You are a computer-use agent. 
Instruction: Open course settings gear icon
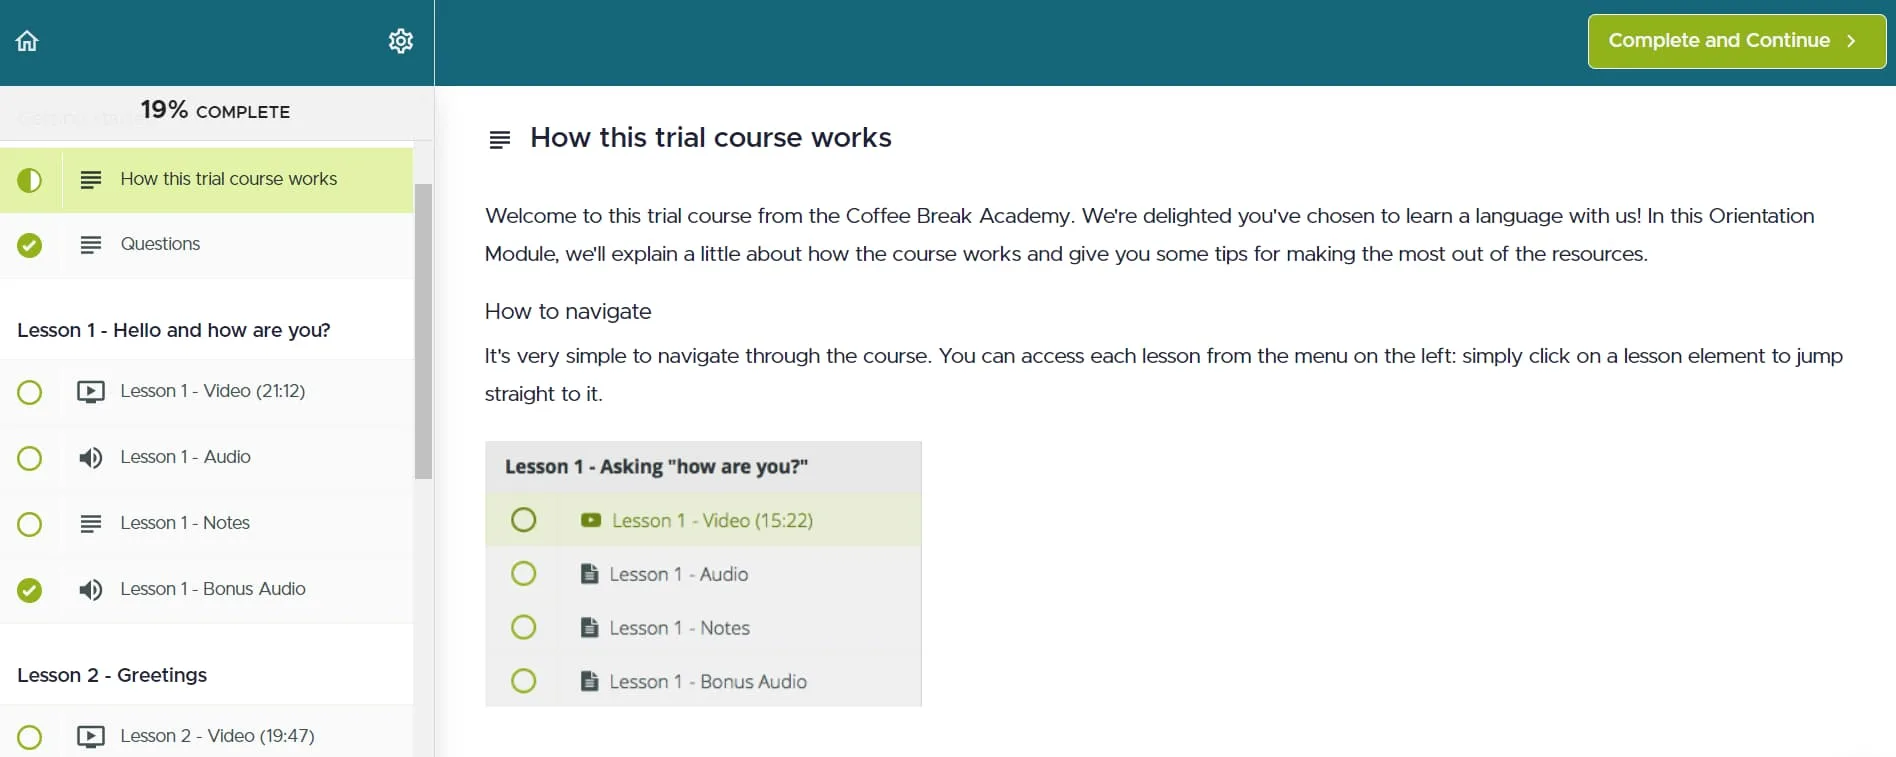401,41
